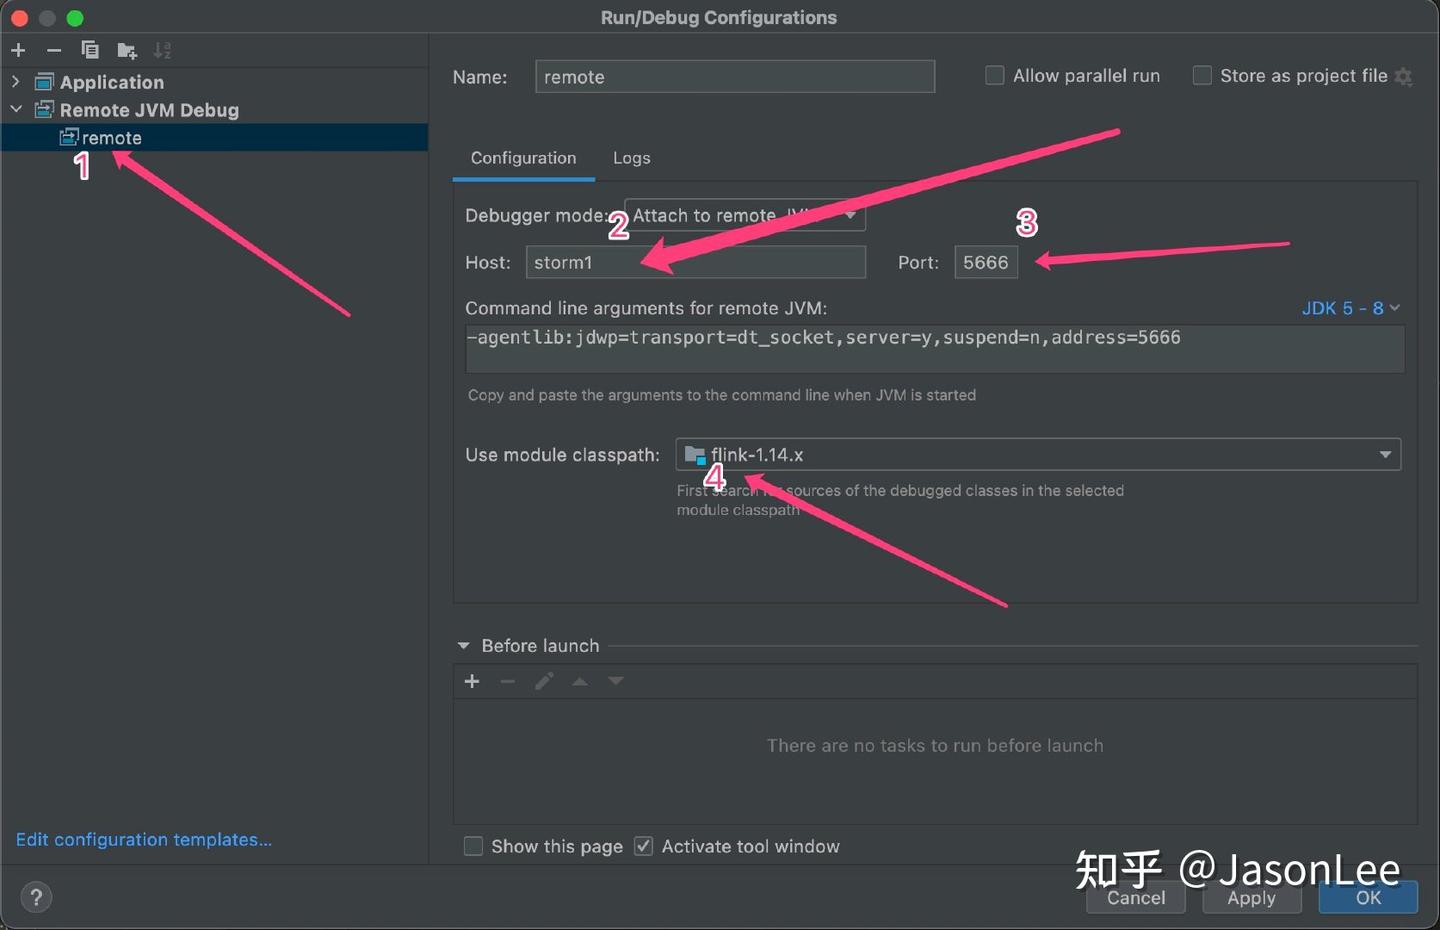
Task: Copy configuration using the duplicate icon
Action: pyautogui.click(x=90, y=50)
